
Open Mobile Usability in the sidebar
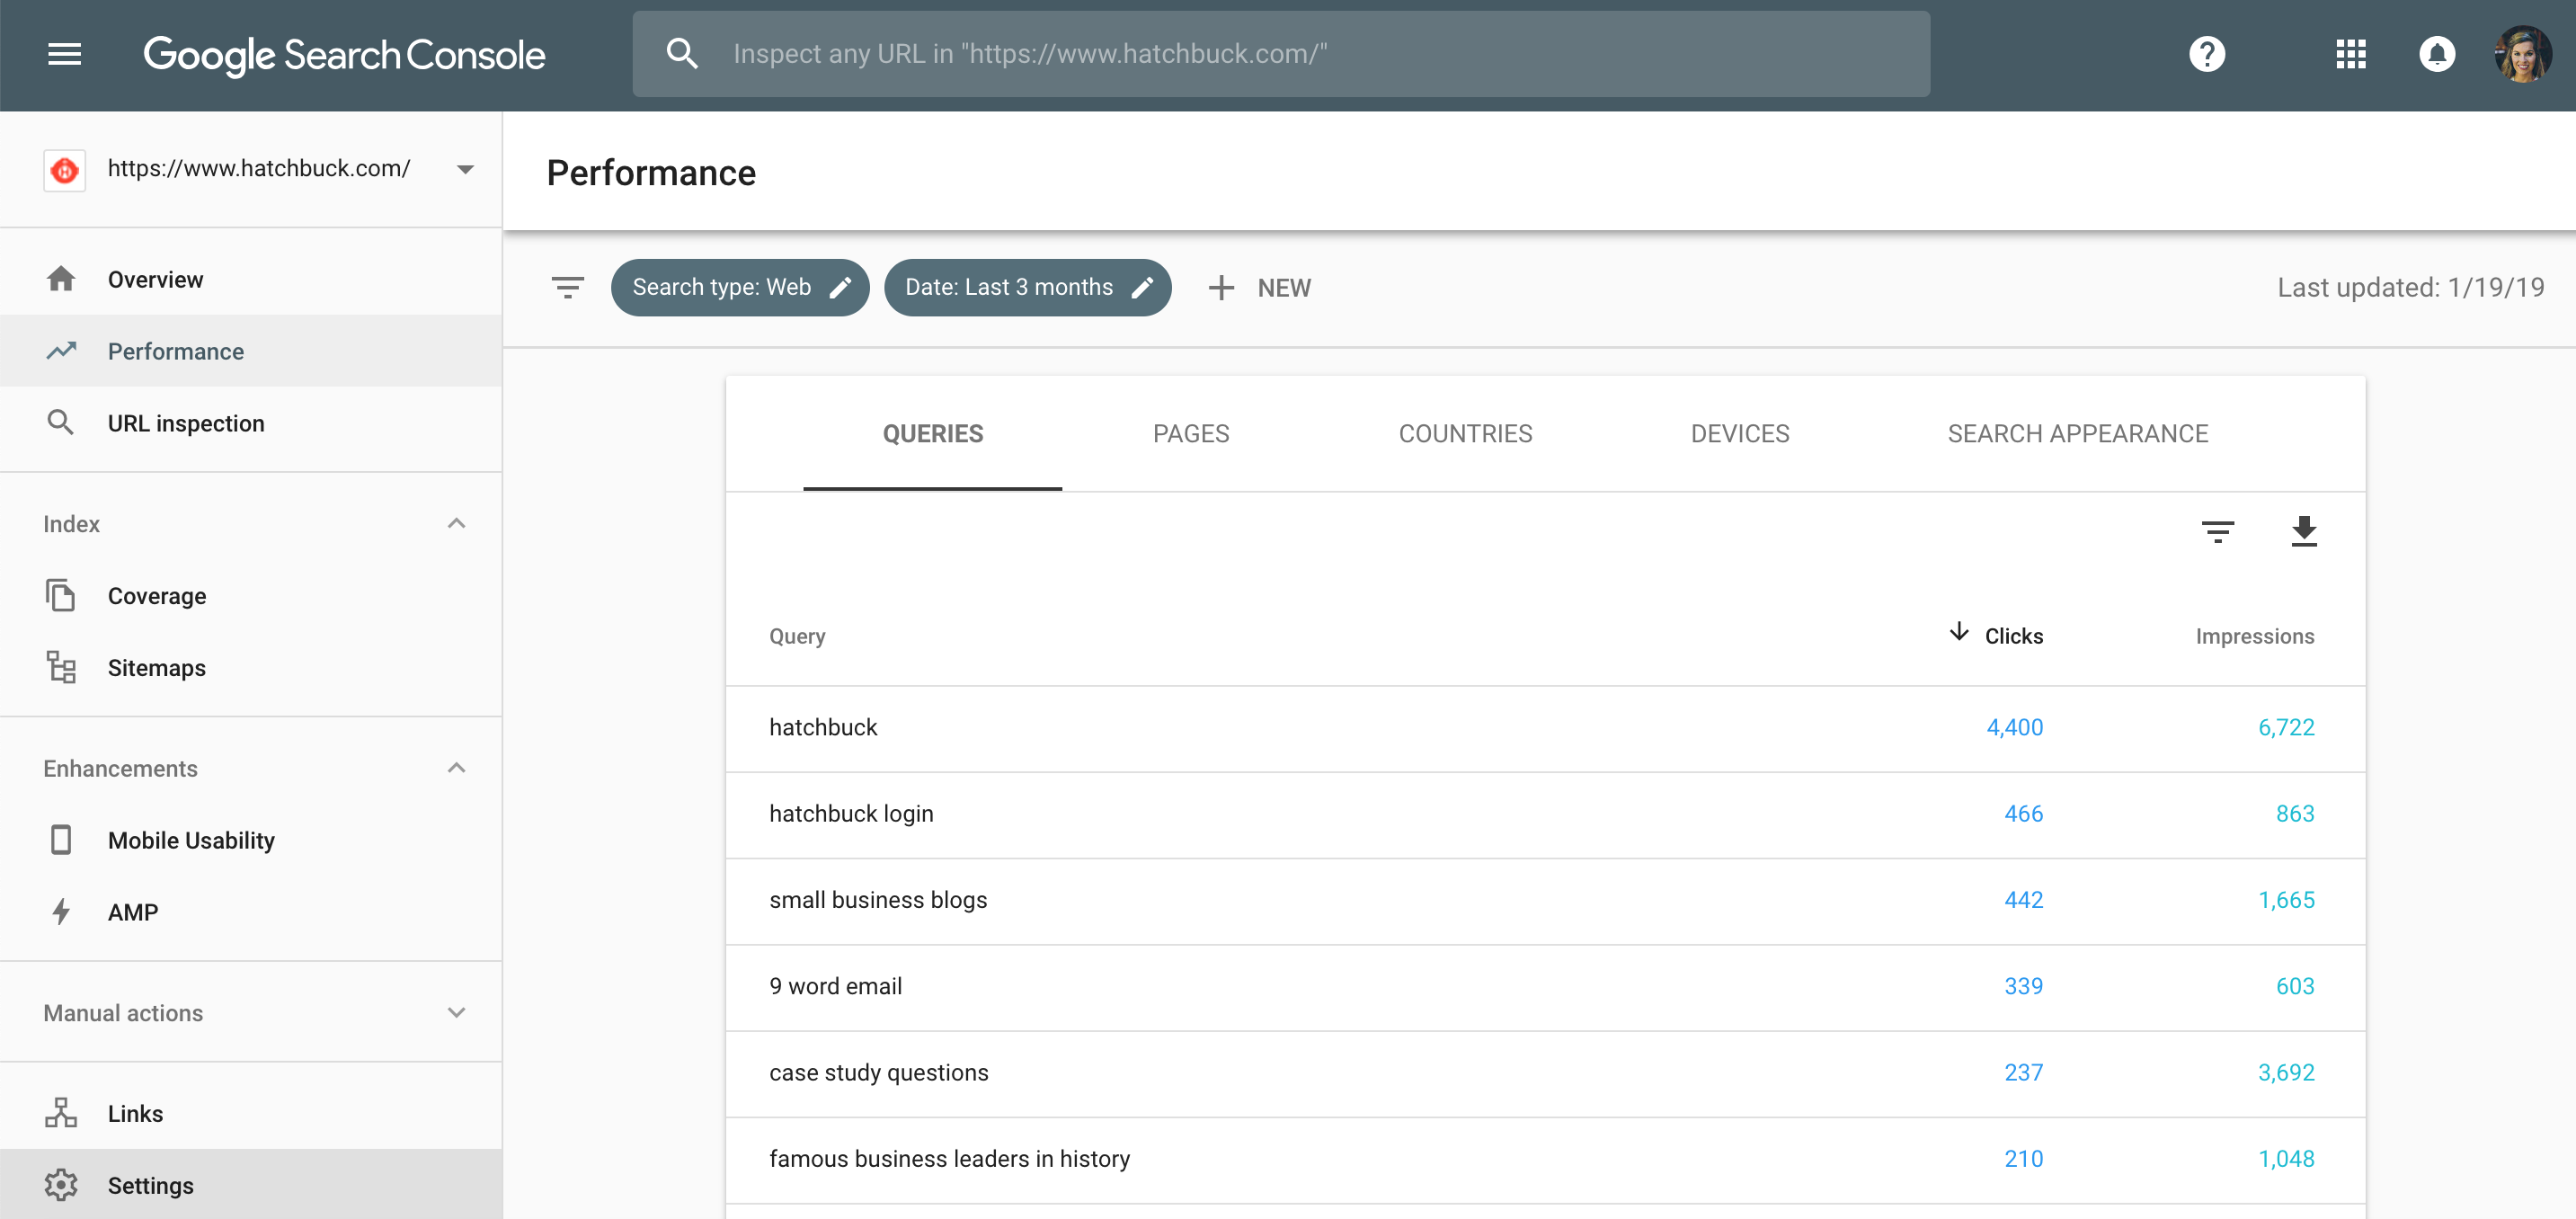click(251, 840)
